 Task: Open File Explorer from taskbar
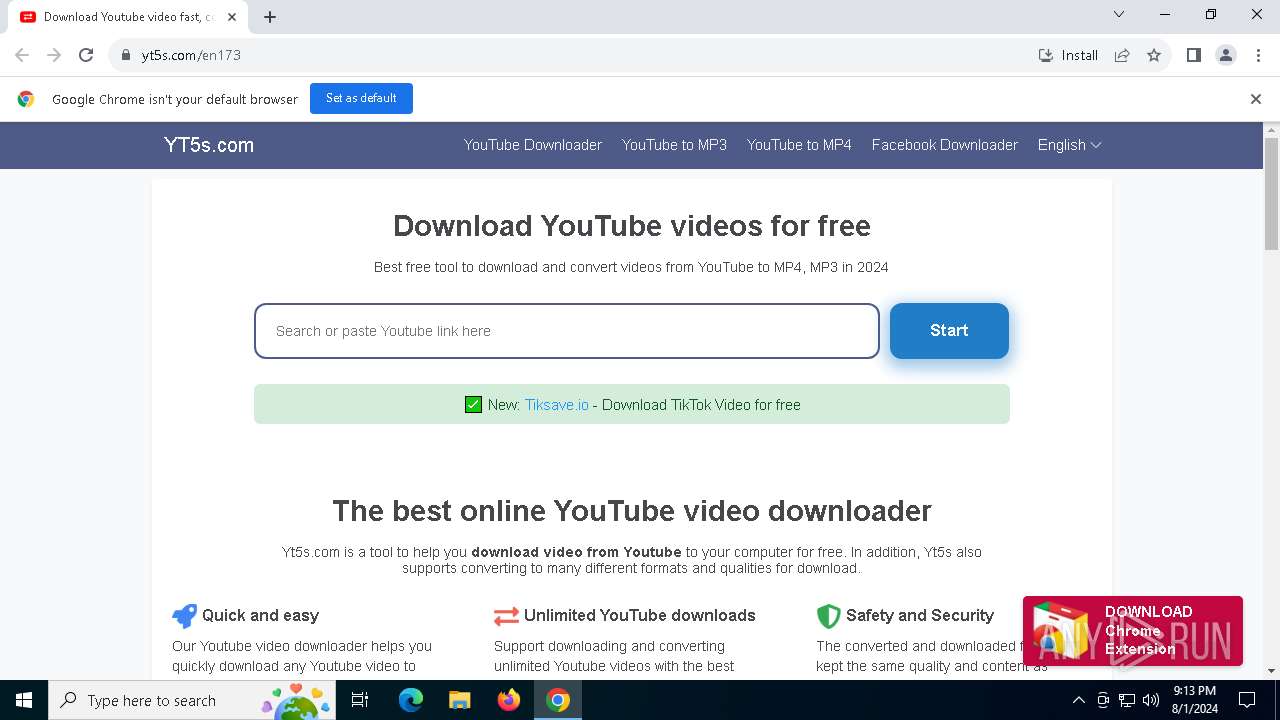[460, 700]
